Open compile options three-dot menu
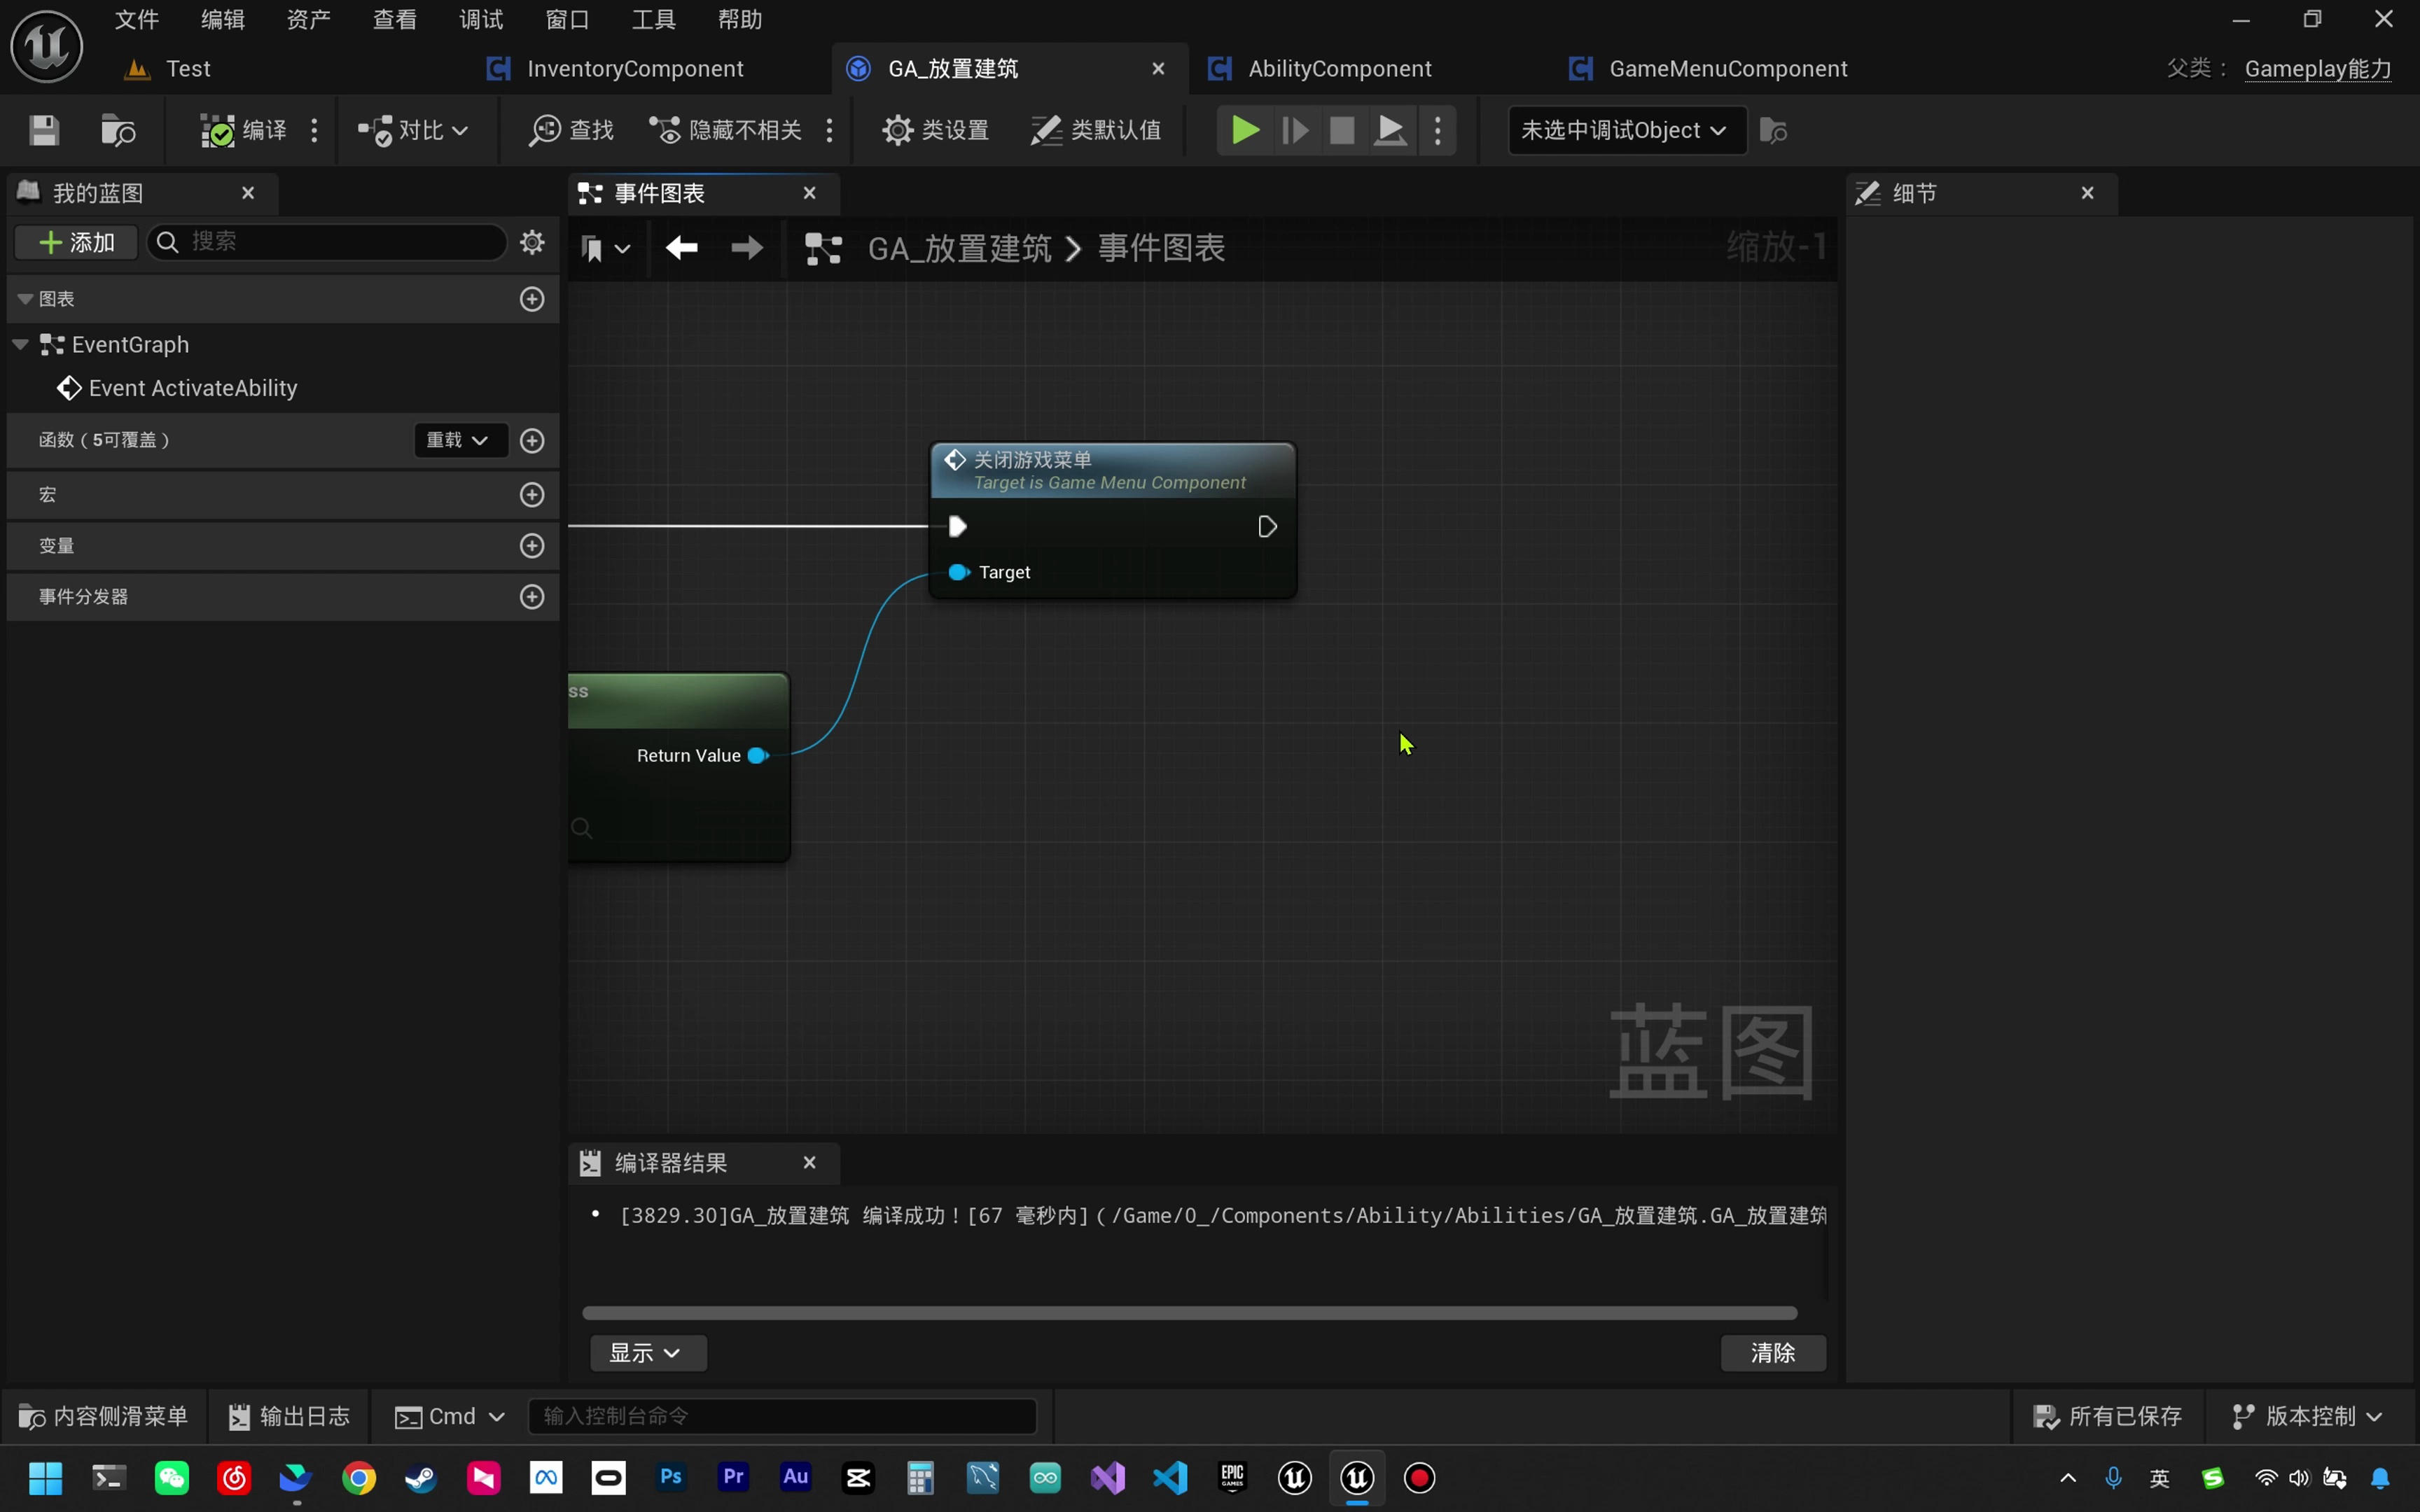This screenshot has width=2420, height=1512. pyautogui.click(x=314, y=130)
